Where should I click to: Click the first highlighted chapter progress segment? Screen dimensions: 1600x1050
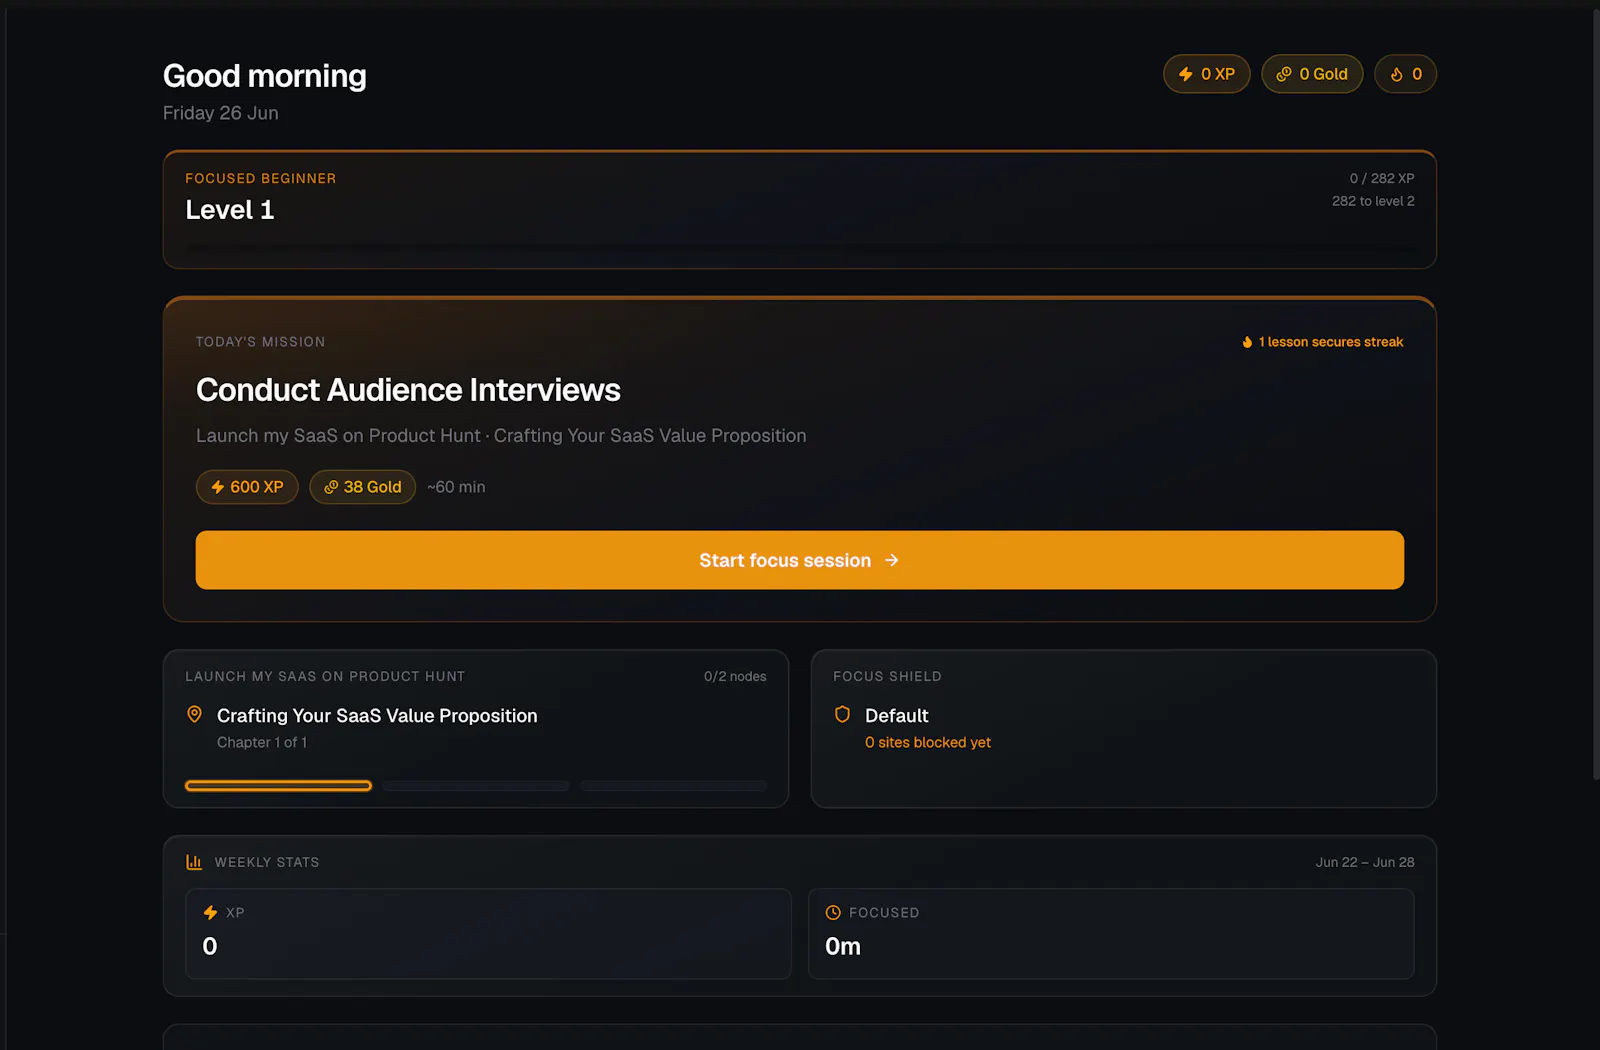(279, 786)
